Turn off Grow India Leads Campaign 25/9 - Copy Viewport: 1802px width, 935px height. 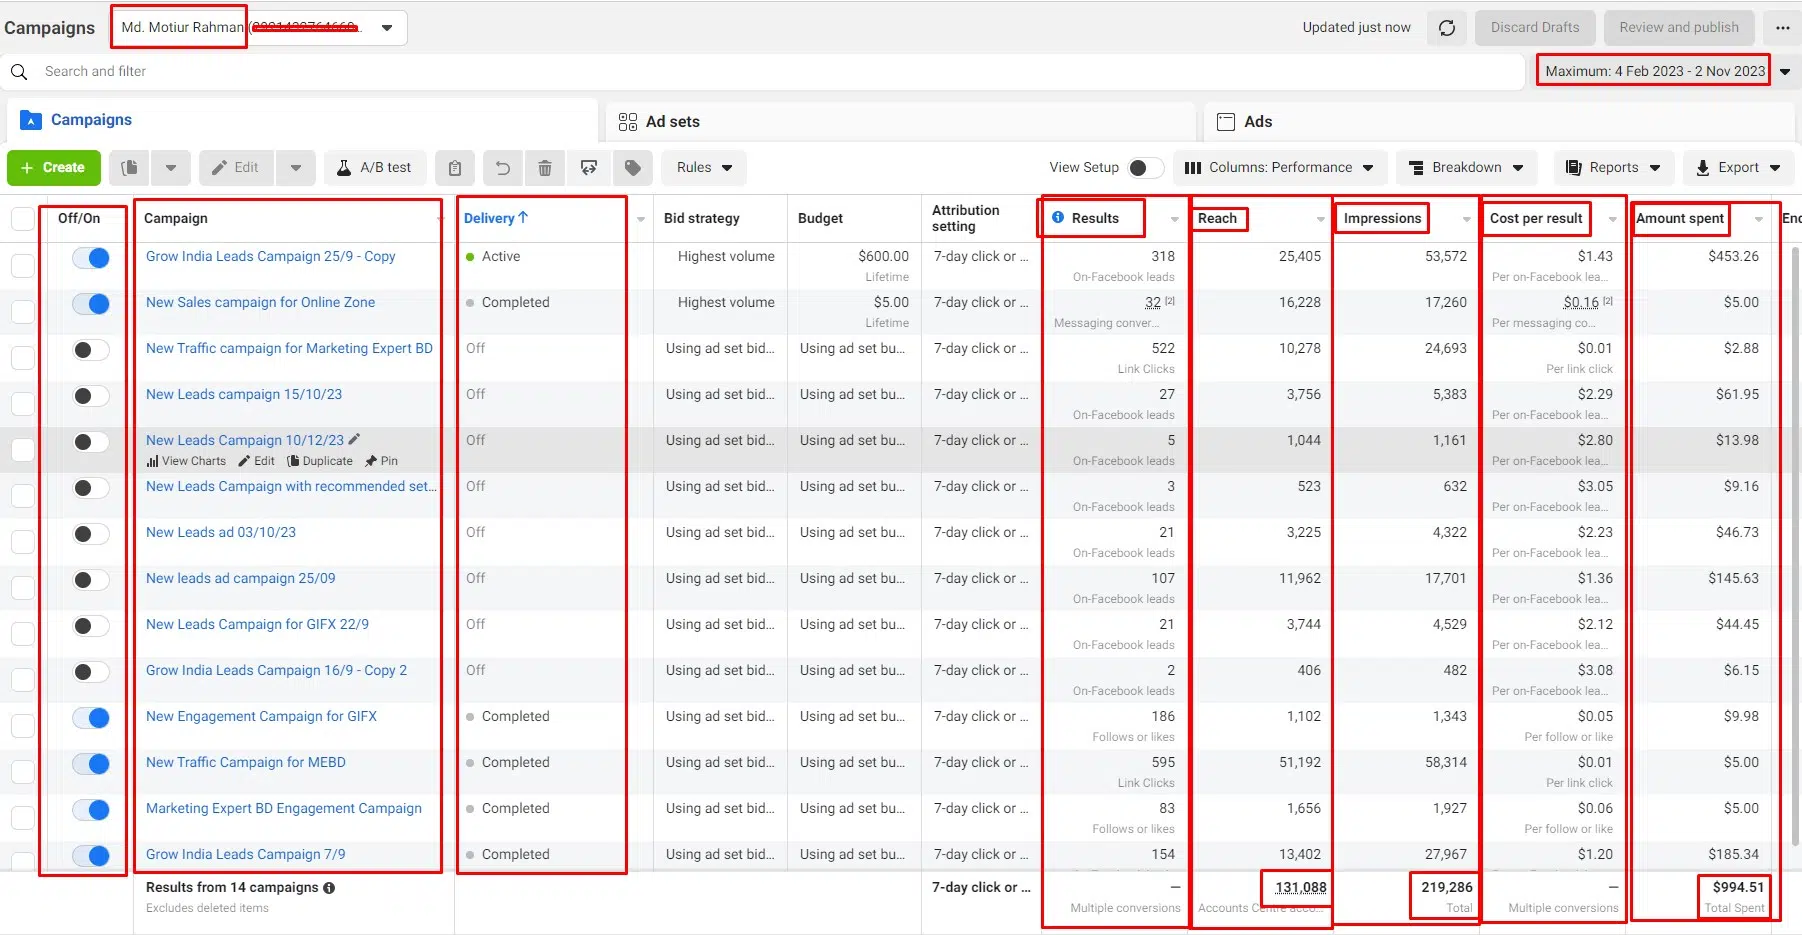tap(91, 258)
